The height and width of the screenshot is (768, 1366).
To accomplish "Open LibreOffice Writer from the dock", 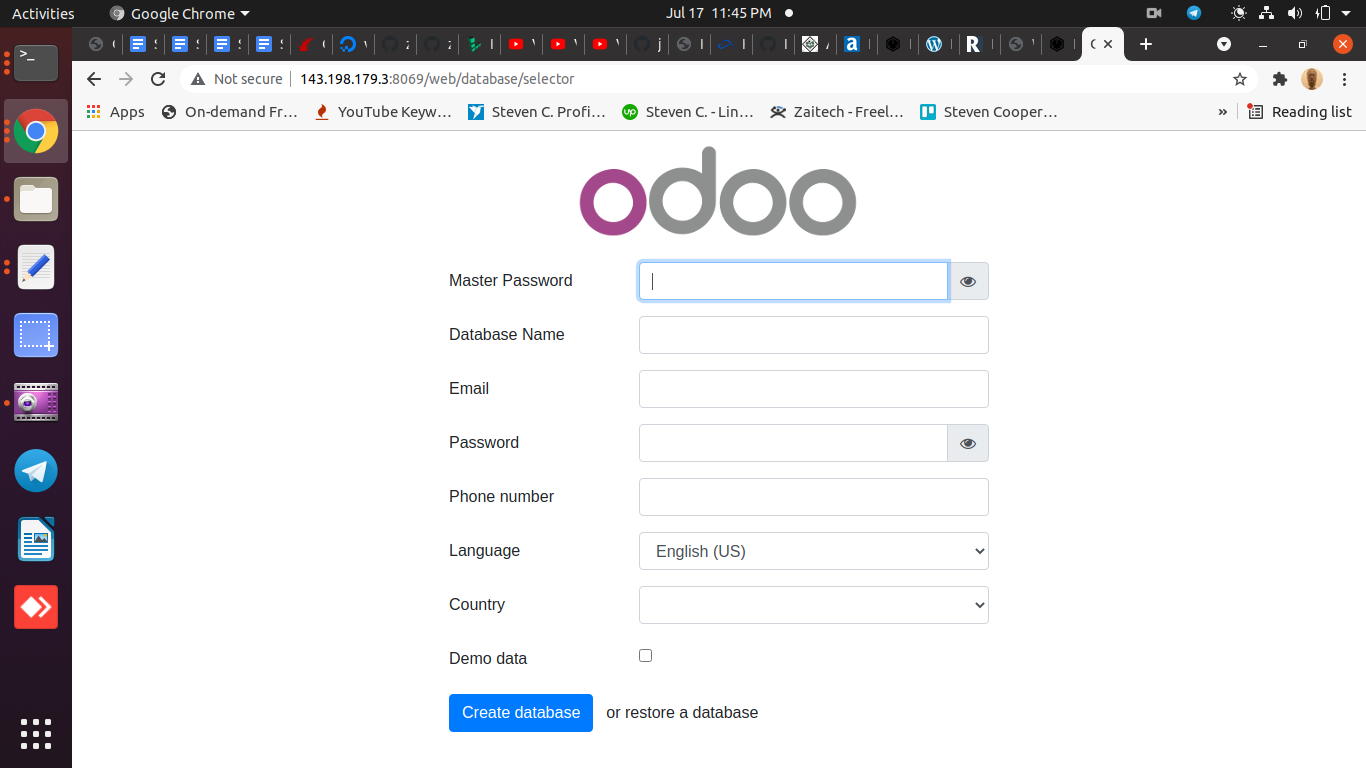I will (x=36, y=539).
